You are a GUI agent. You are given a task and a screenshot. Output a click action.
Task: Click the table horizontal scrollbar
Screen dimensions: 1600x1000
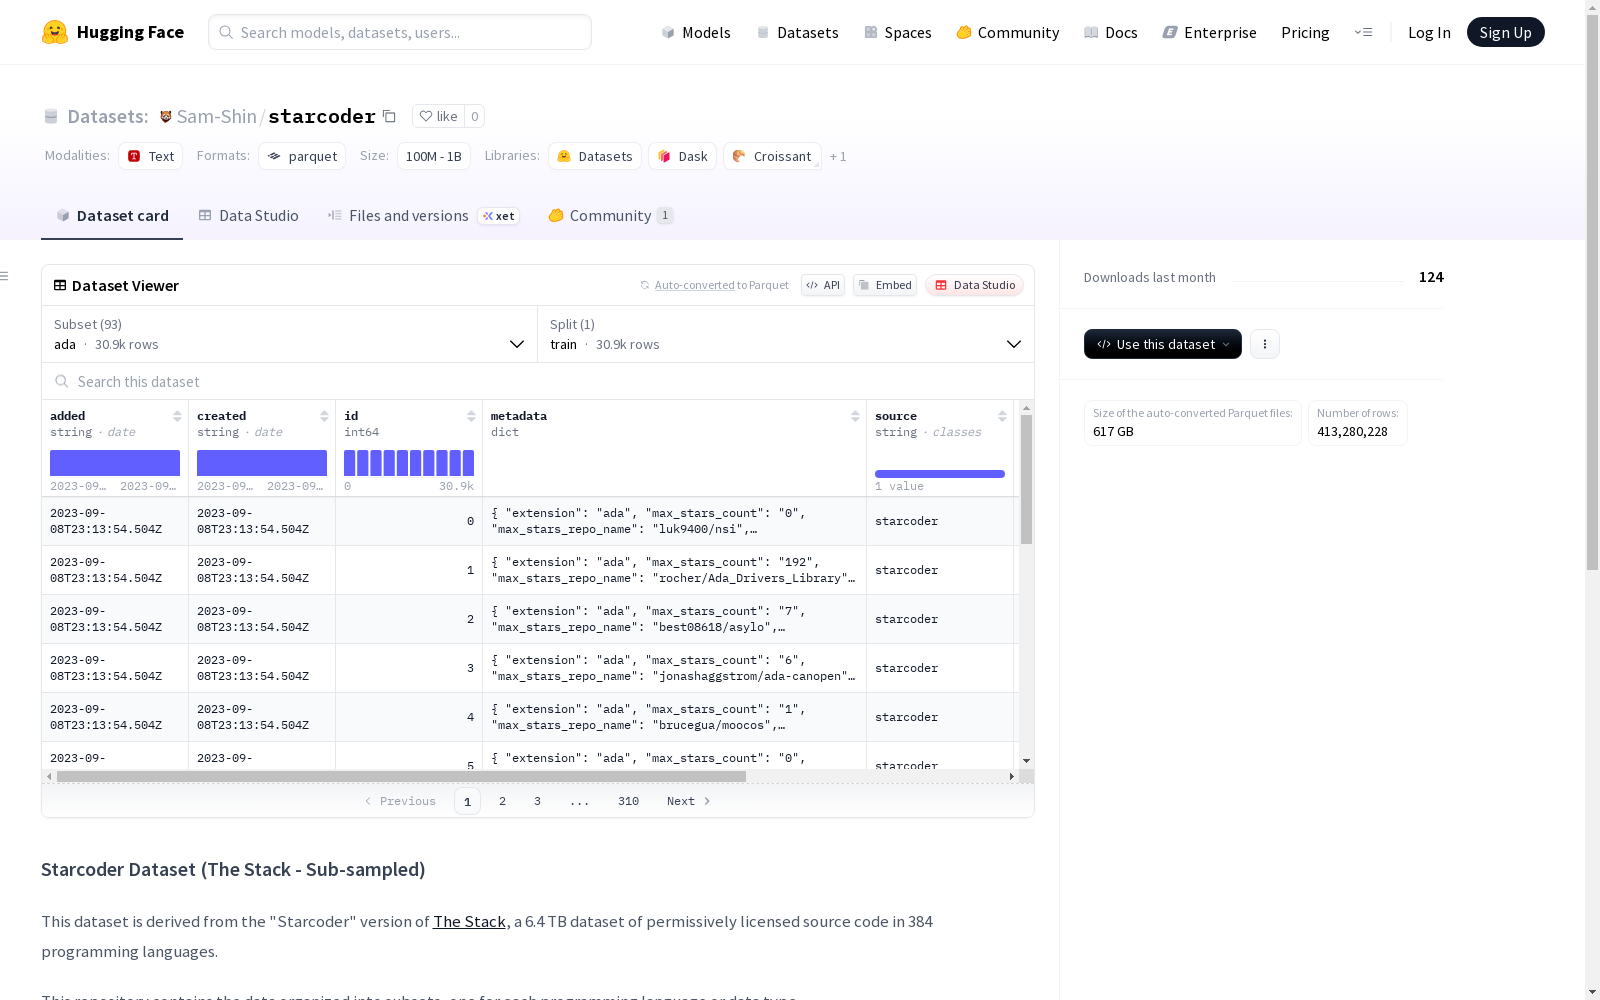coord(401,776)
